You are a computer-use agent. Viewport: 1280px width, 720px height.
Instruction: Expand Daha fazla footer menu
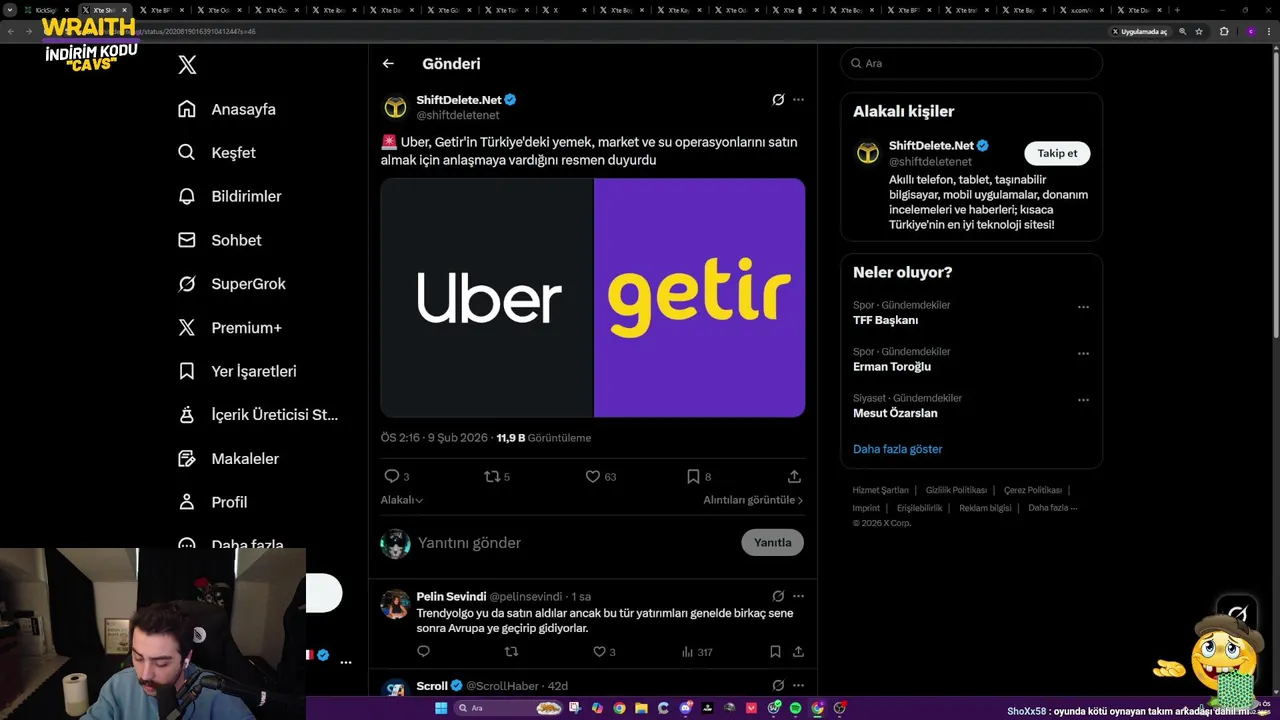coord(1052,508)
